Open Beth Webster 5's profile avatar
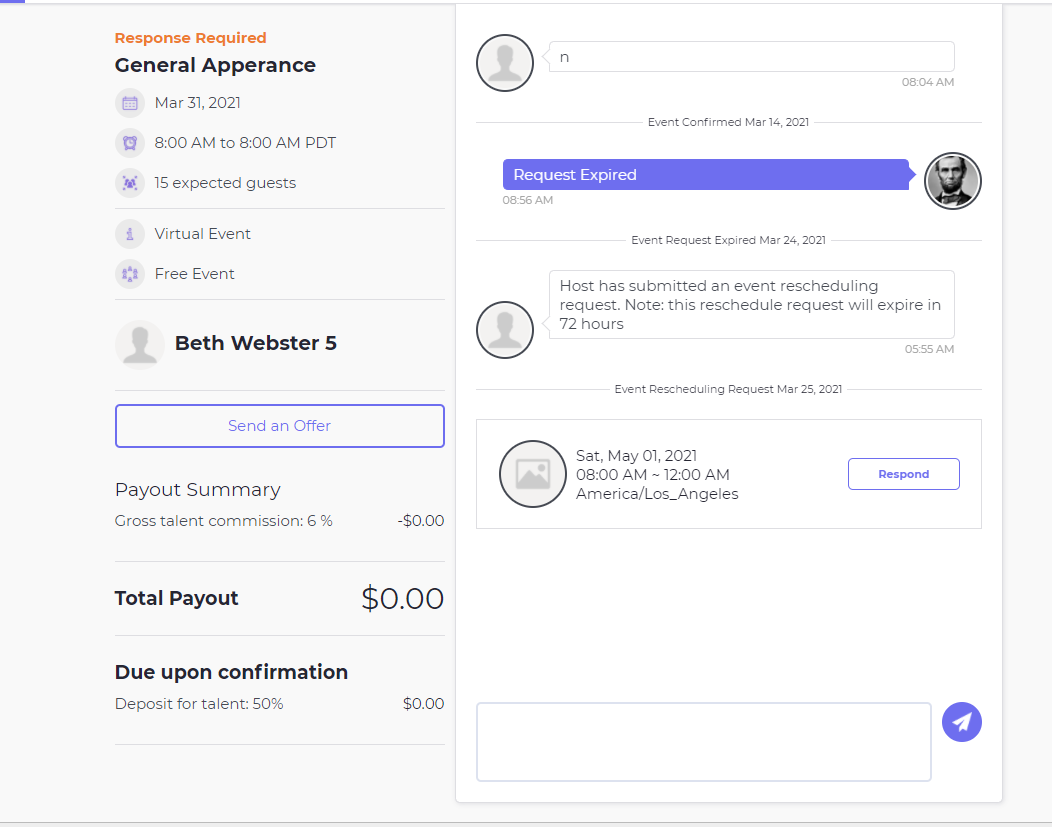 tap(140, 344)
